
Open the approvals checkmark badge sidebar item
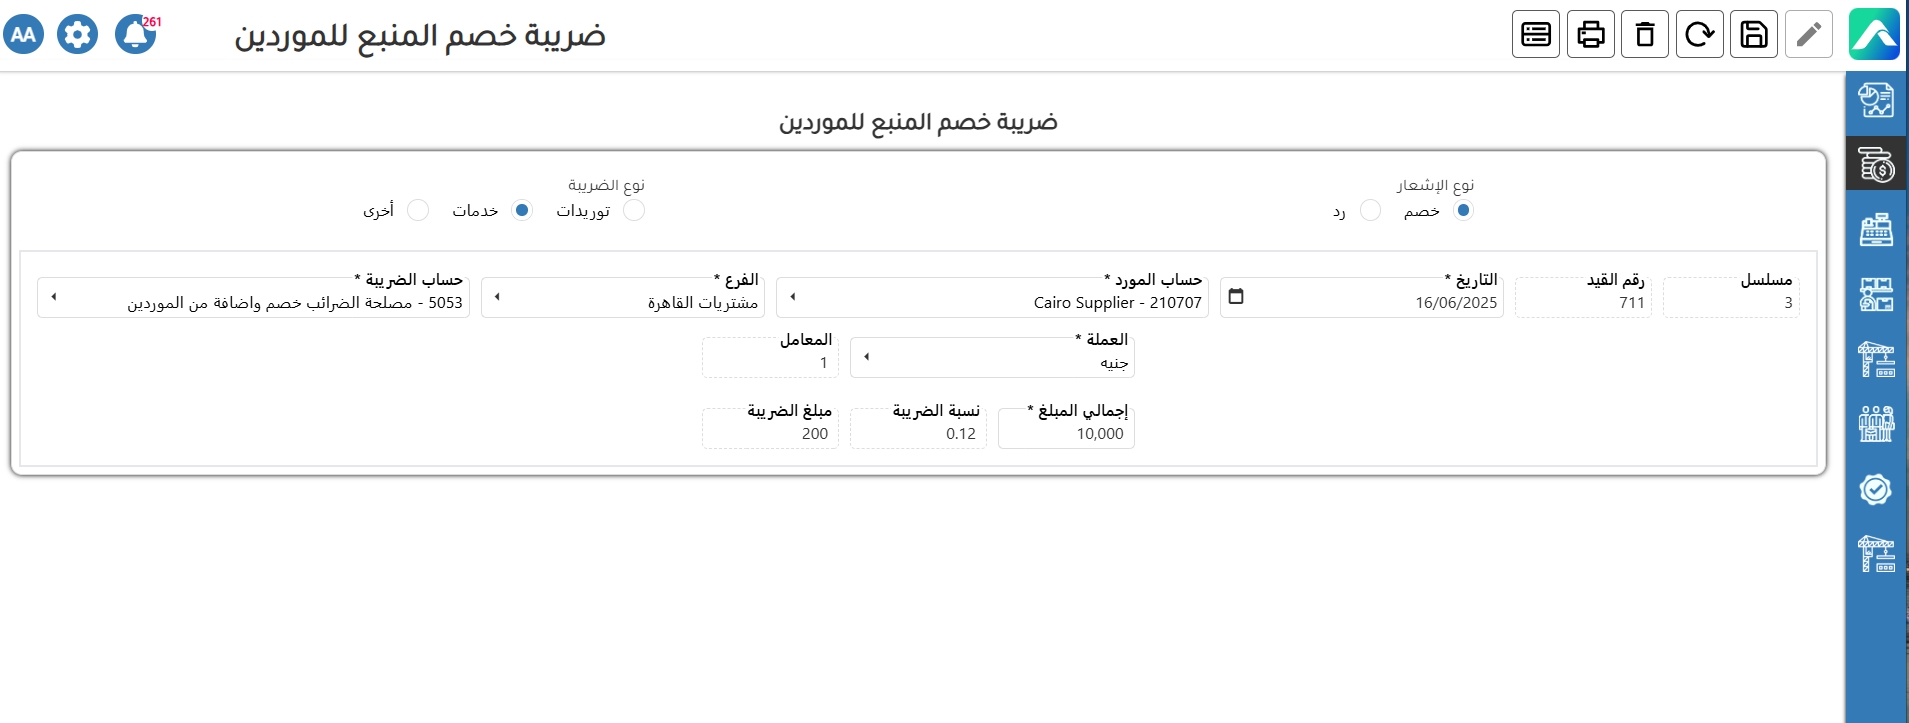point(1876,489)
